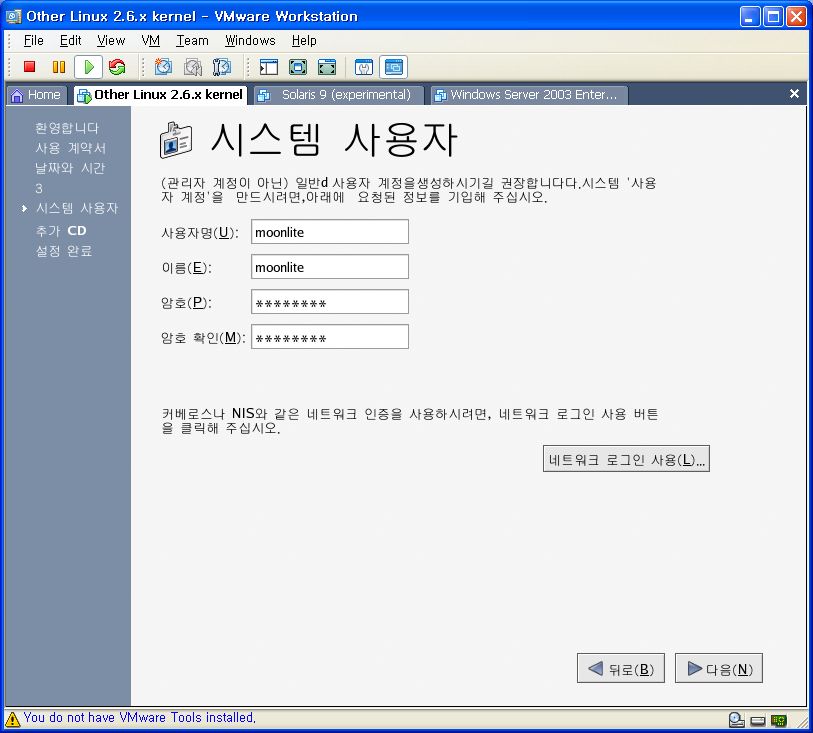The image size is (813, 733).
Task: Open the Windows menu in menu bar
Action: [249, 41]
